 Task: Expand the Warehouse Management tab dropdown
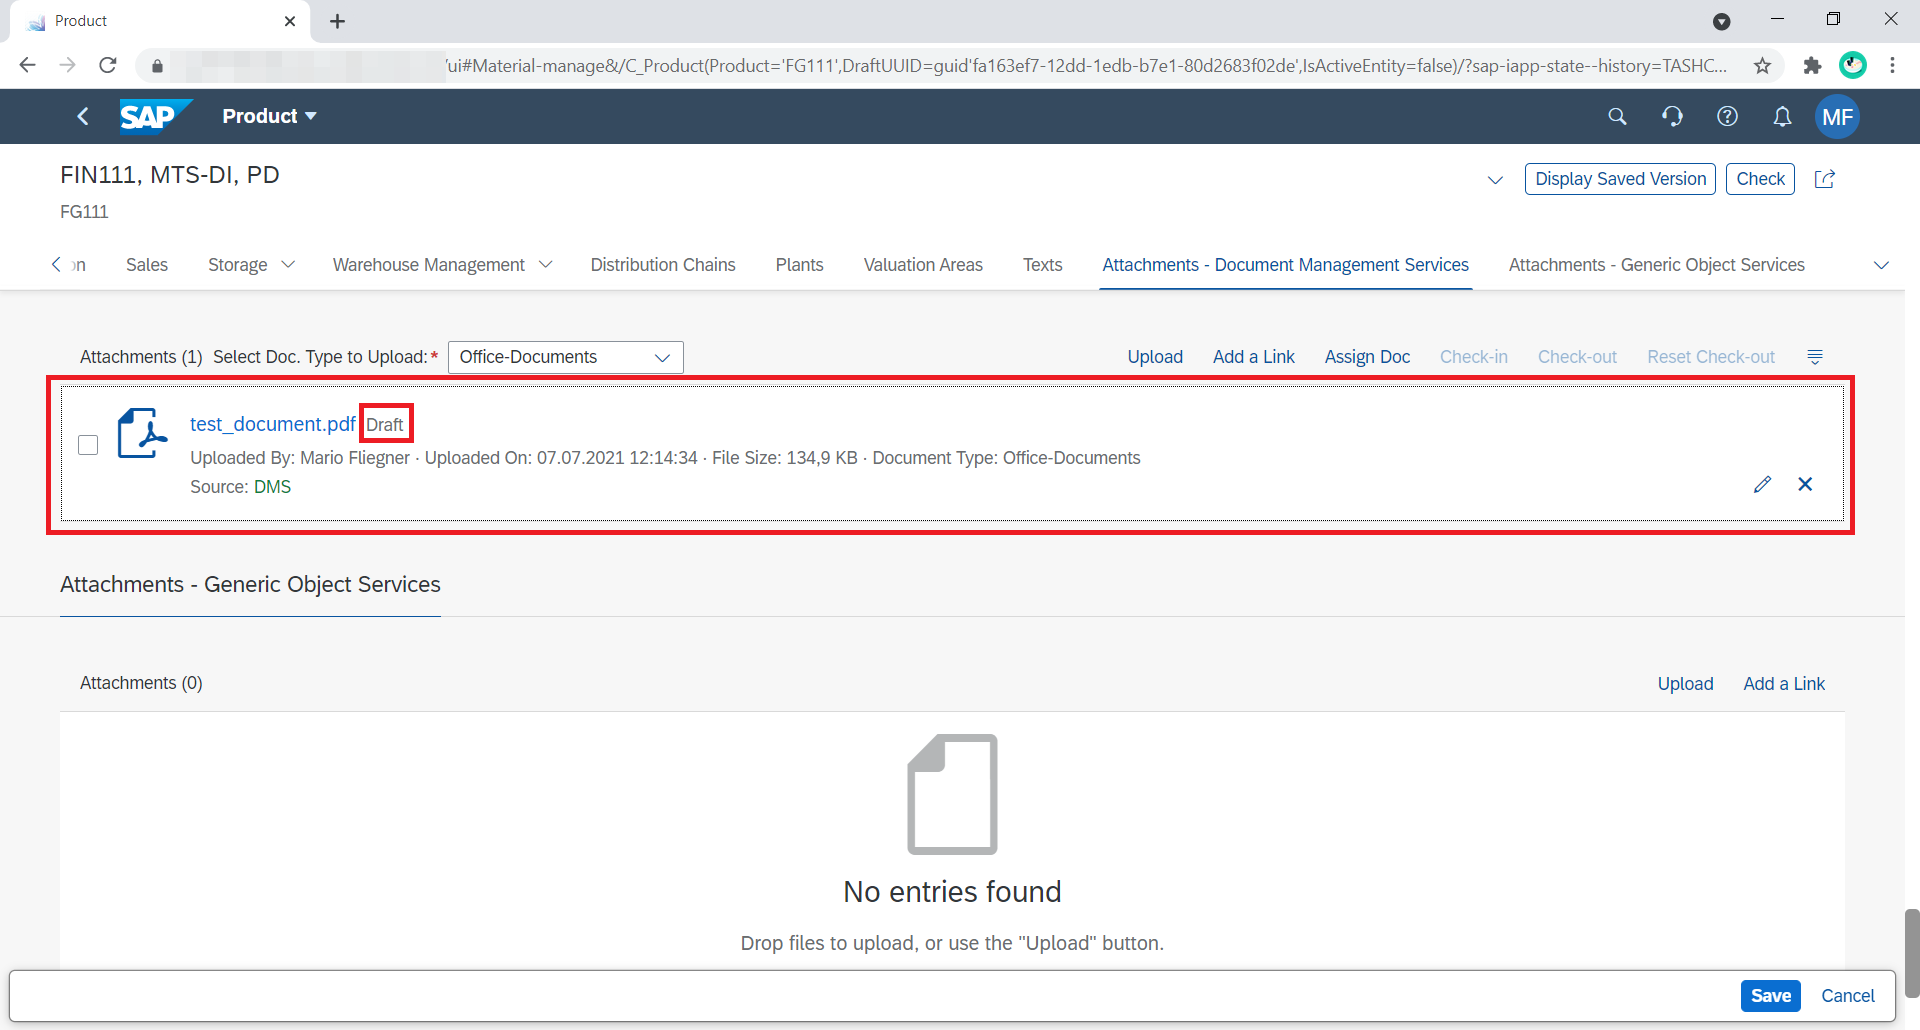point(546,265)
